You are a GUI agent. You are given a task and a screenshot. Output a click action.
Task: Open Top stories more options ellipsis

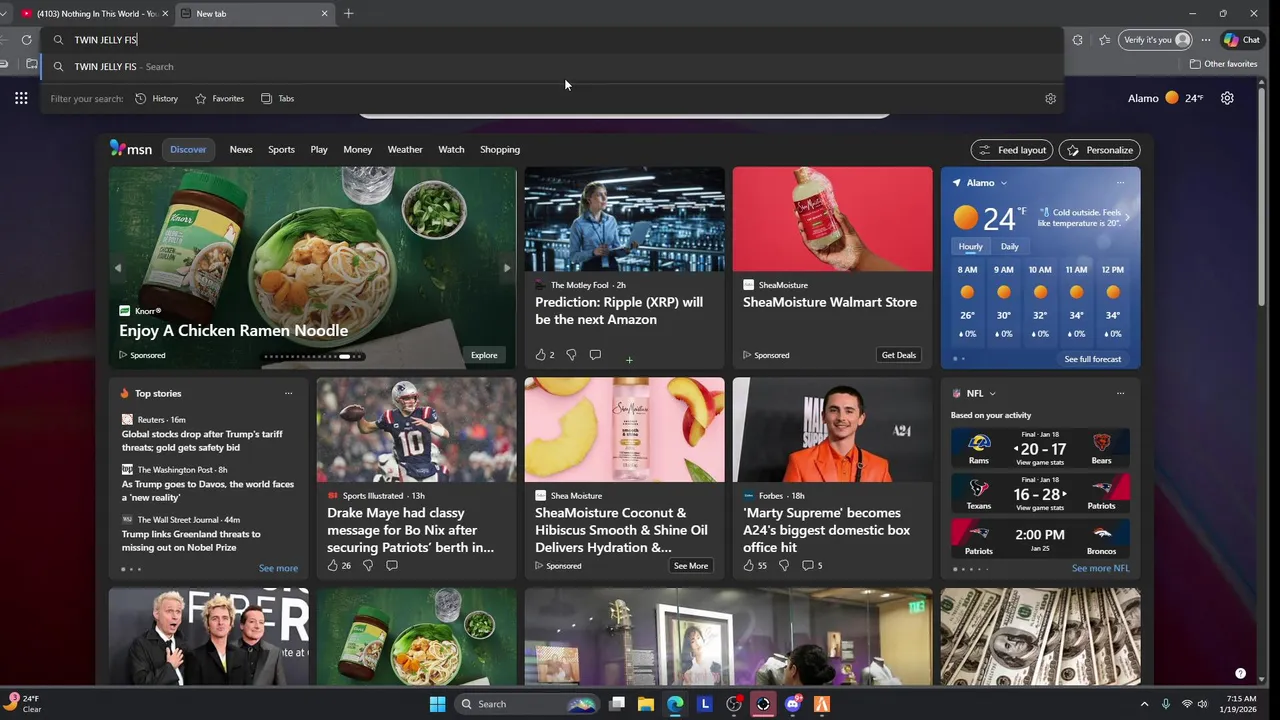tap(288, 393)
